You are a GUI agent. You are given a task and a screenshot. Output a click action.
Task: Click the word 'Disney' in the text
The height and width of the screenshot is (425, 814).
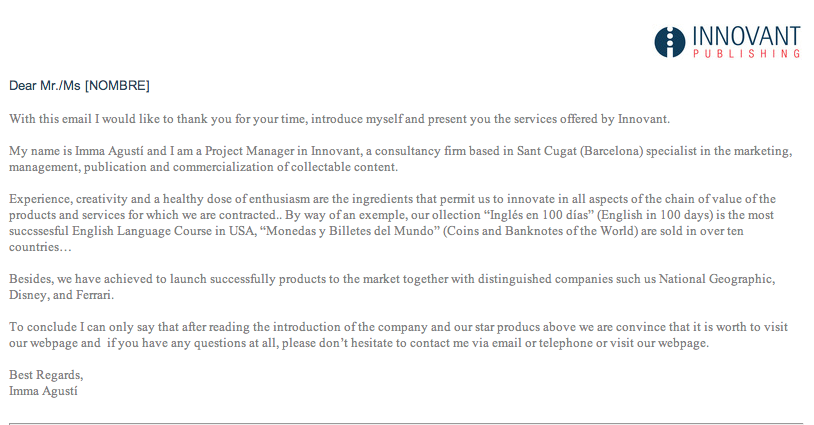coord(28,295)
